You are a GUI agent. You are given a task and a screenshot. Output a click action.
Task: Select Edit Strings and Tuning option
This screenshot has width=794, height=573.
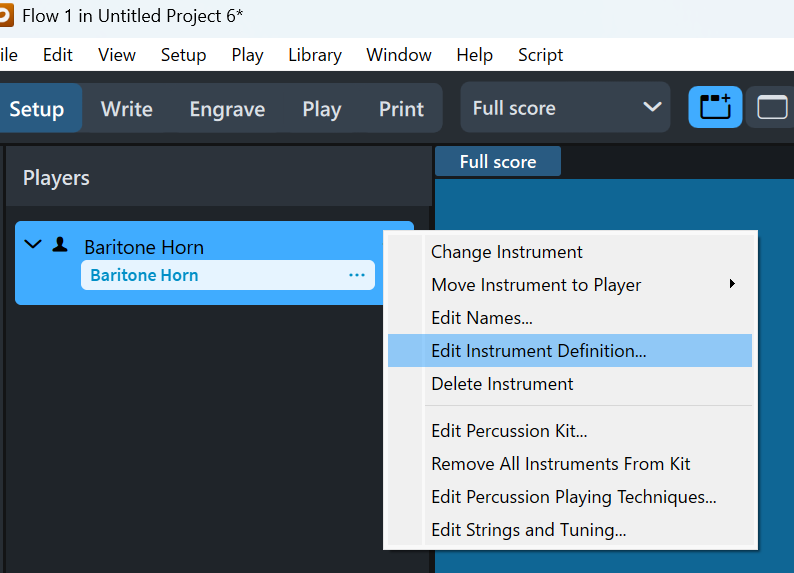click(528, 530)
